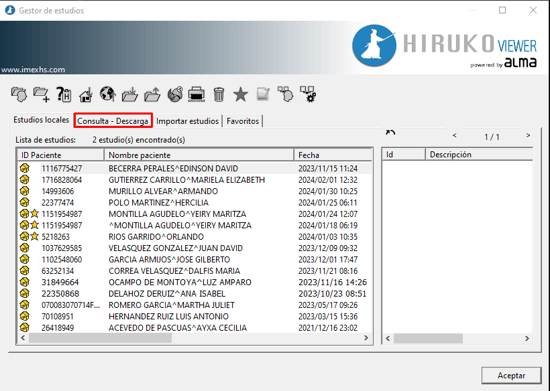Click the yellow study icon beside 63252134
The image size is (550, 391).
coord(24,271)
